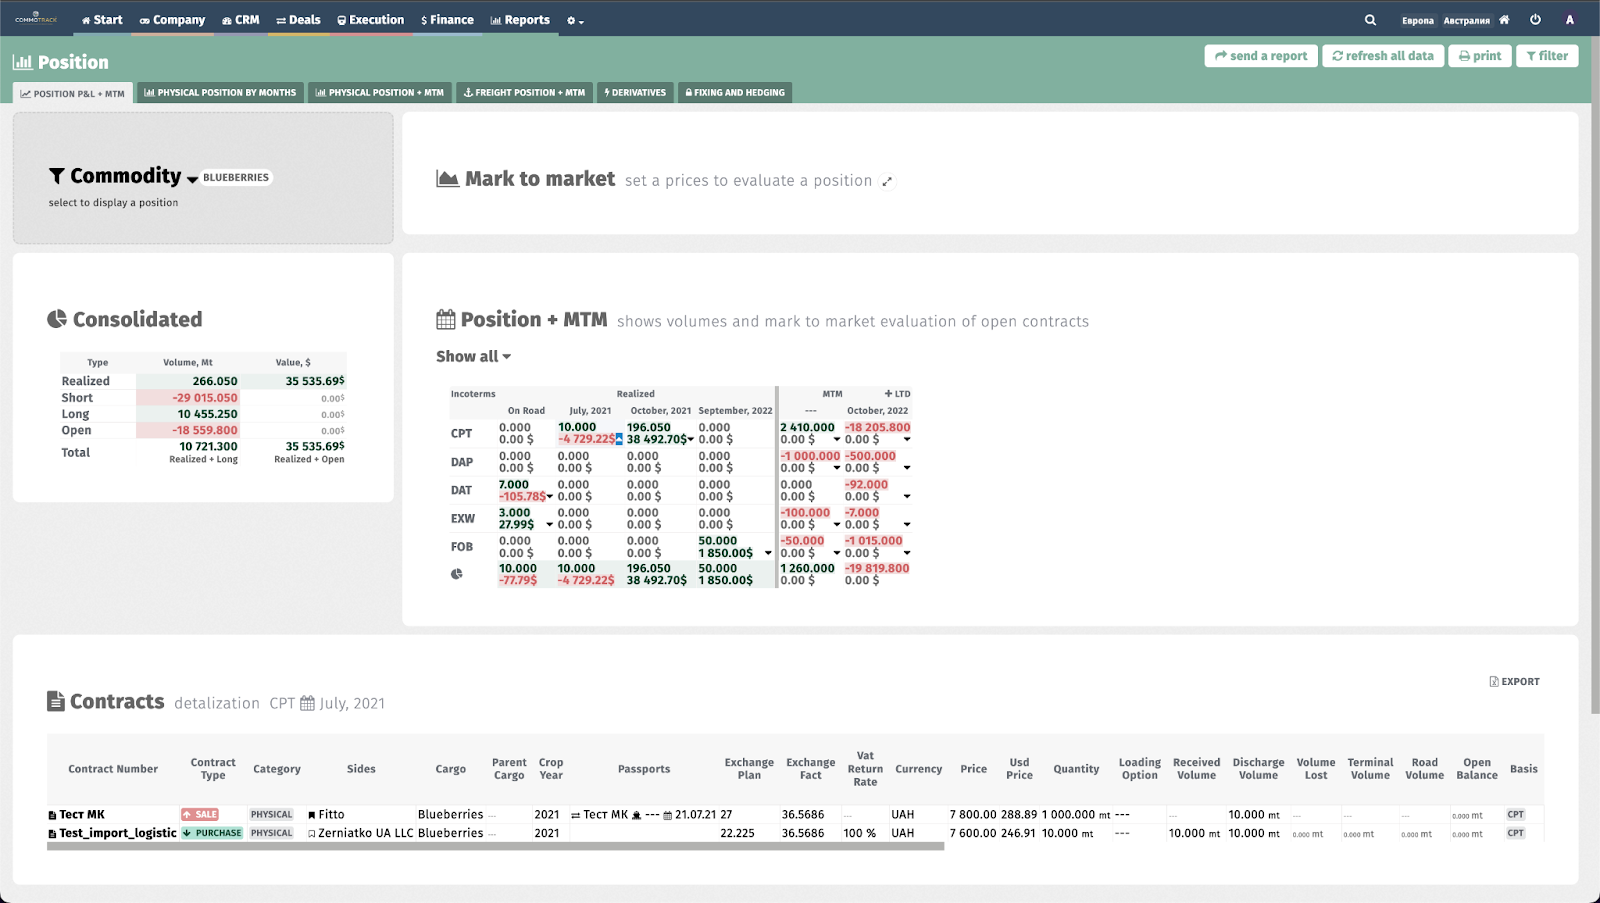Click the send a report button
The height and width of the screenshot is (903, 1600).
click(1261, 56)
